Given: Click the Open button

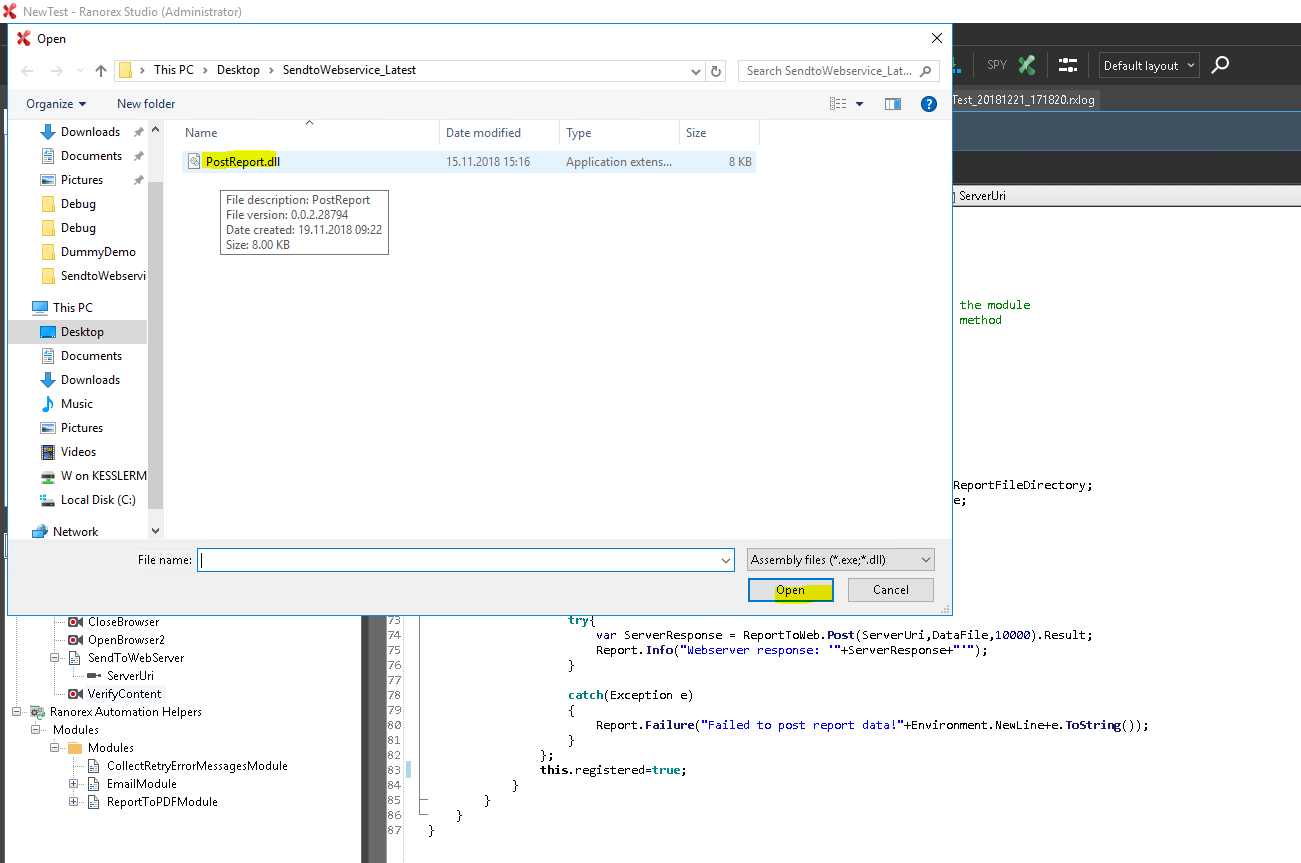Looking at the screenshot, I should pyautogui.click(x=790, y=590).
